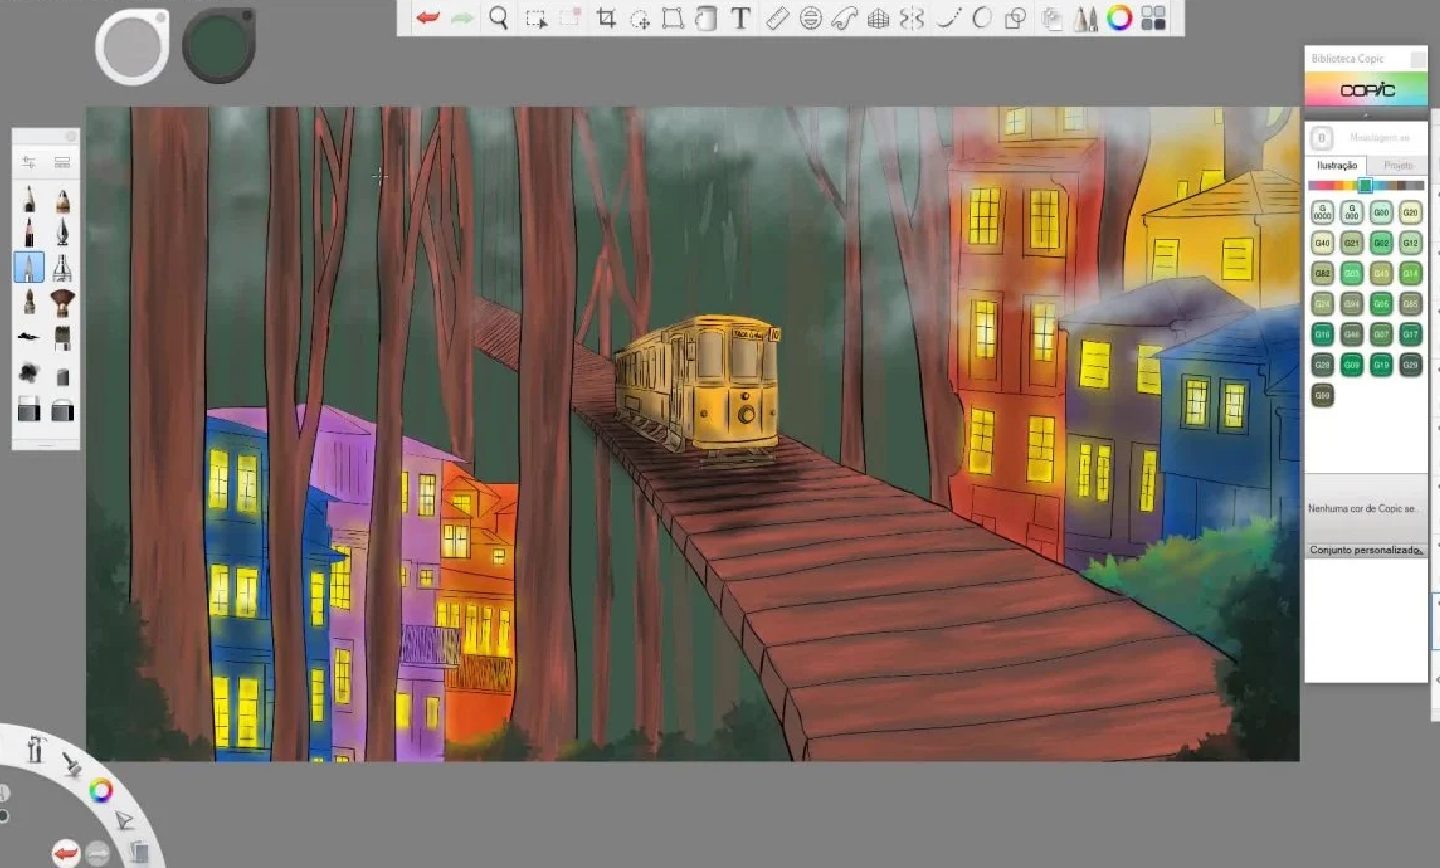Open Brush Properties sliders icon in palette
This screenshot has height=868, width=1440.
[x=29, y=162]
